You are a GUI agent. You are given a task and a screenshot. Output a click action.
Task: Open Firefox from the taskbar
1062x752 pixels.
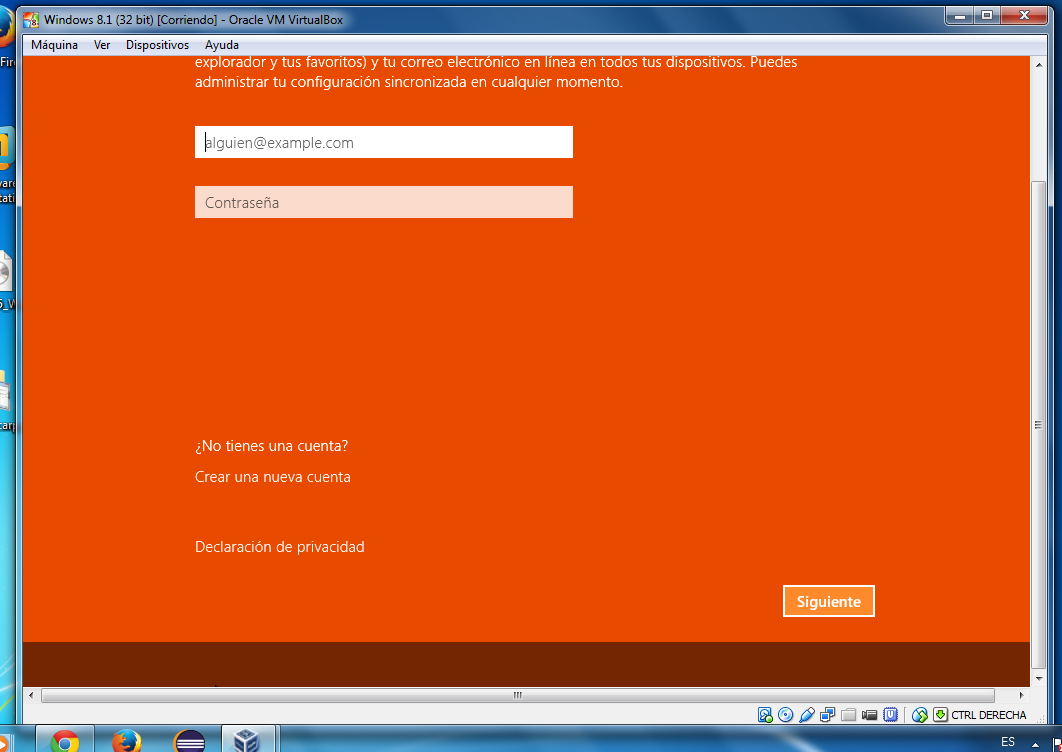pos(127,740)
